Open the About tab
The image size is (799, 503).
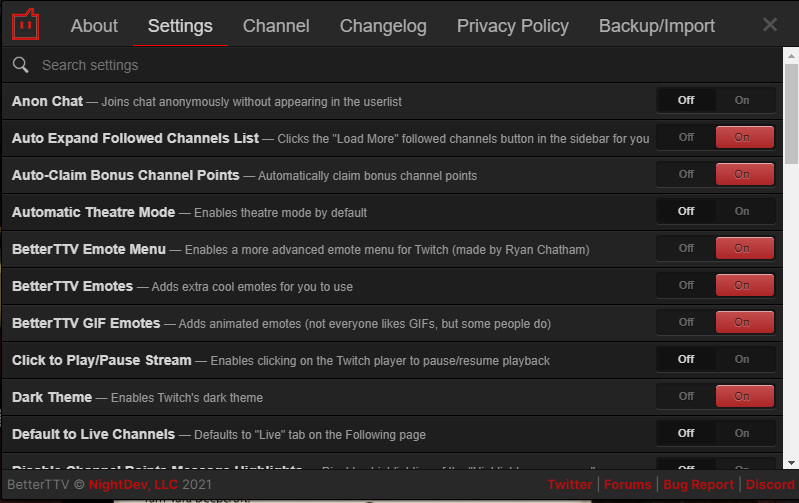[x=94, y=25]
